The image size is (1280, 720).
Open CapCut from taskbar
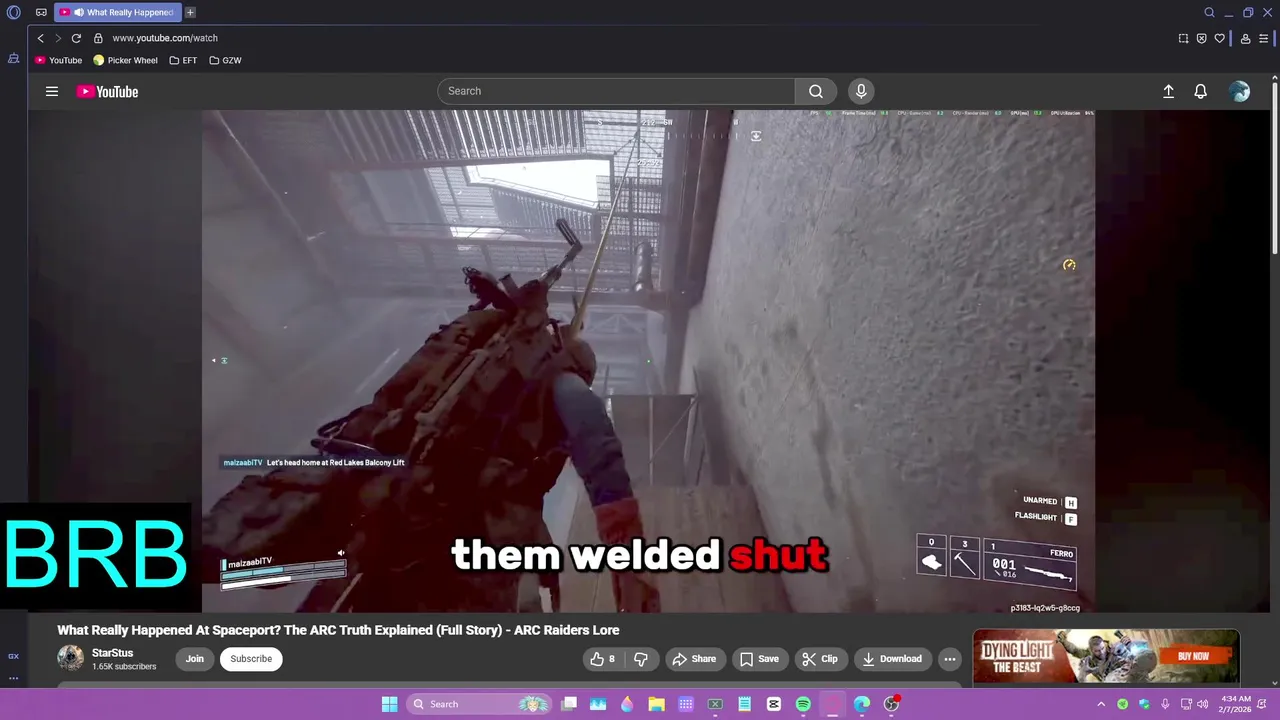click(774, 704)
